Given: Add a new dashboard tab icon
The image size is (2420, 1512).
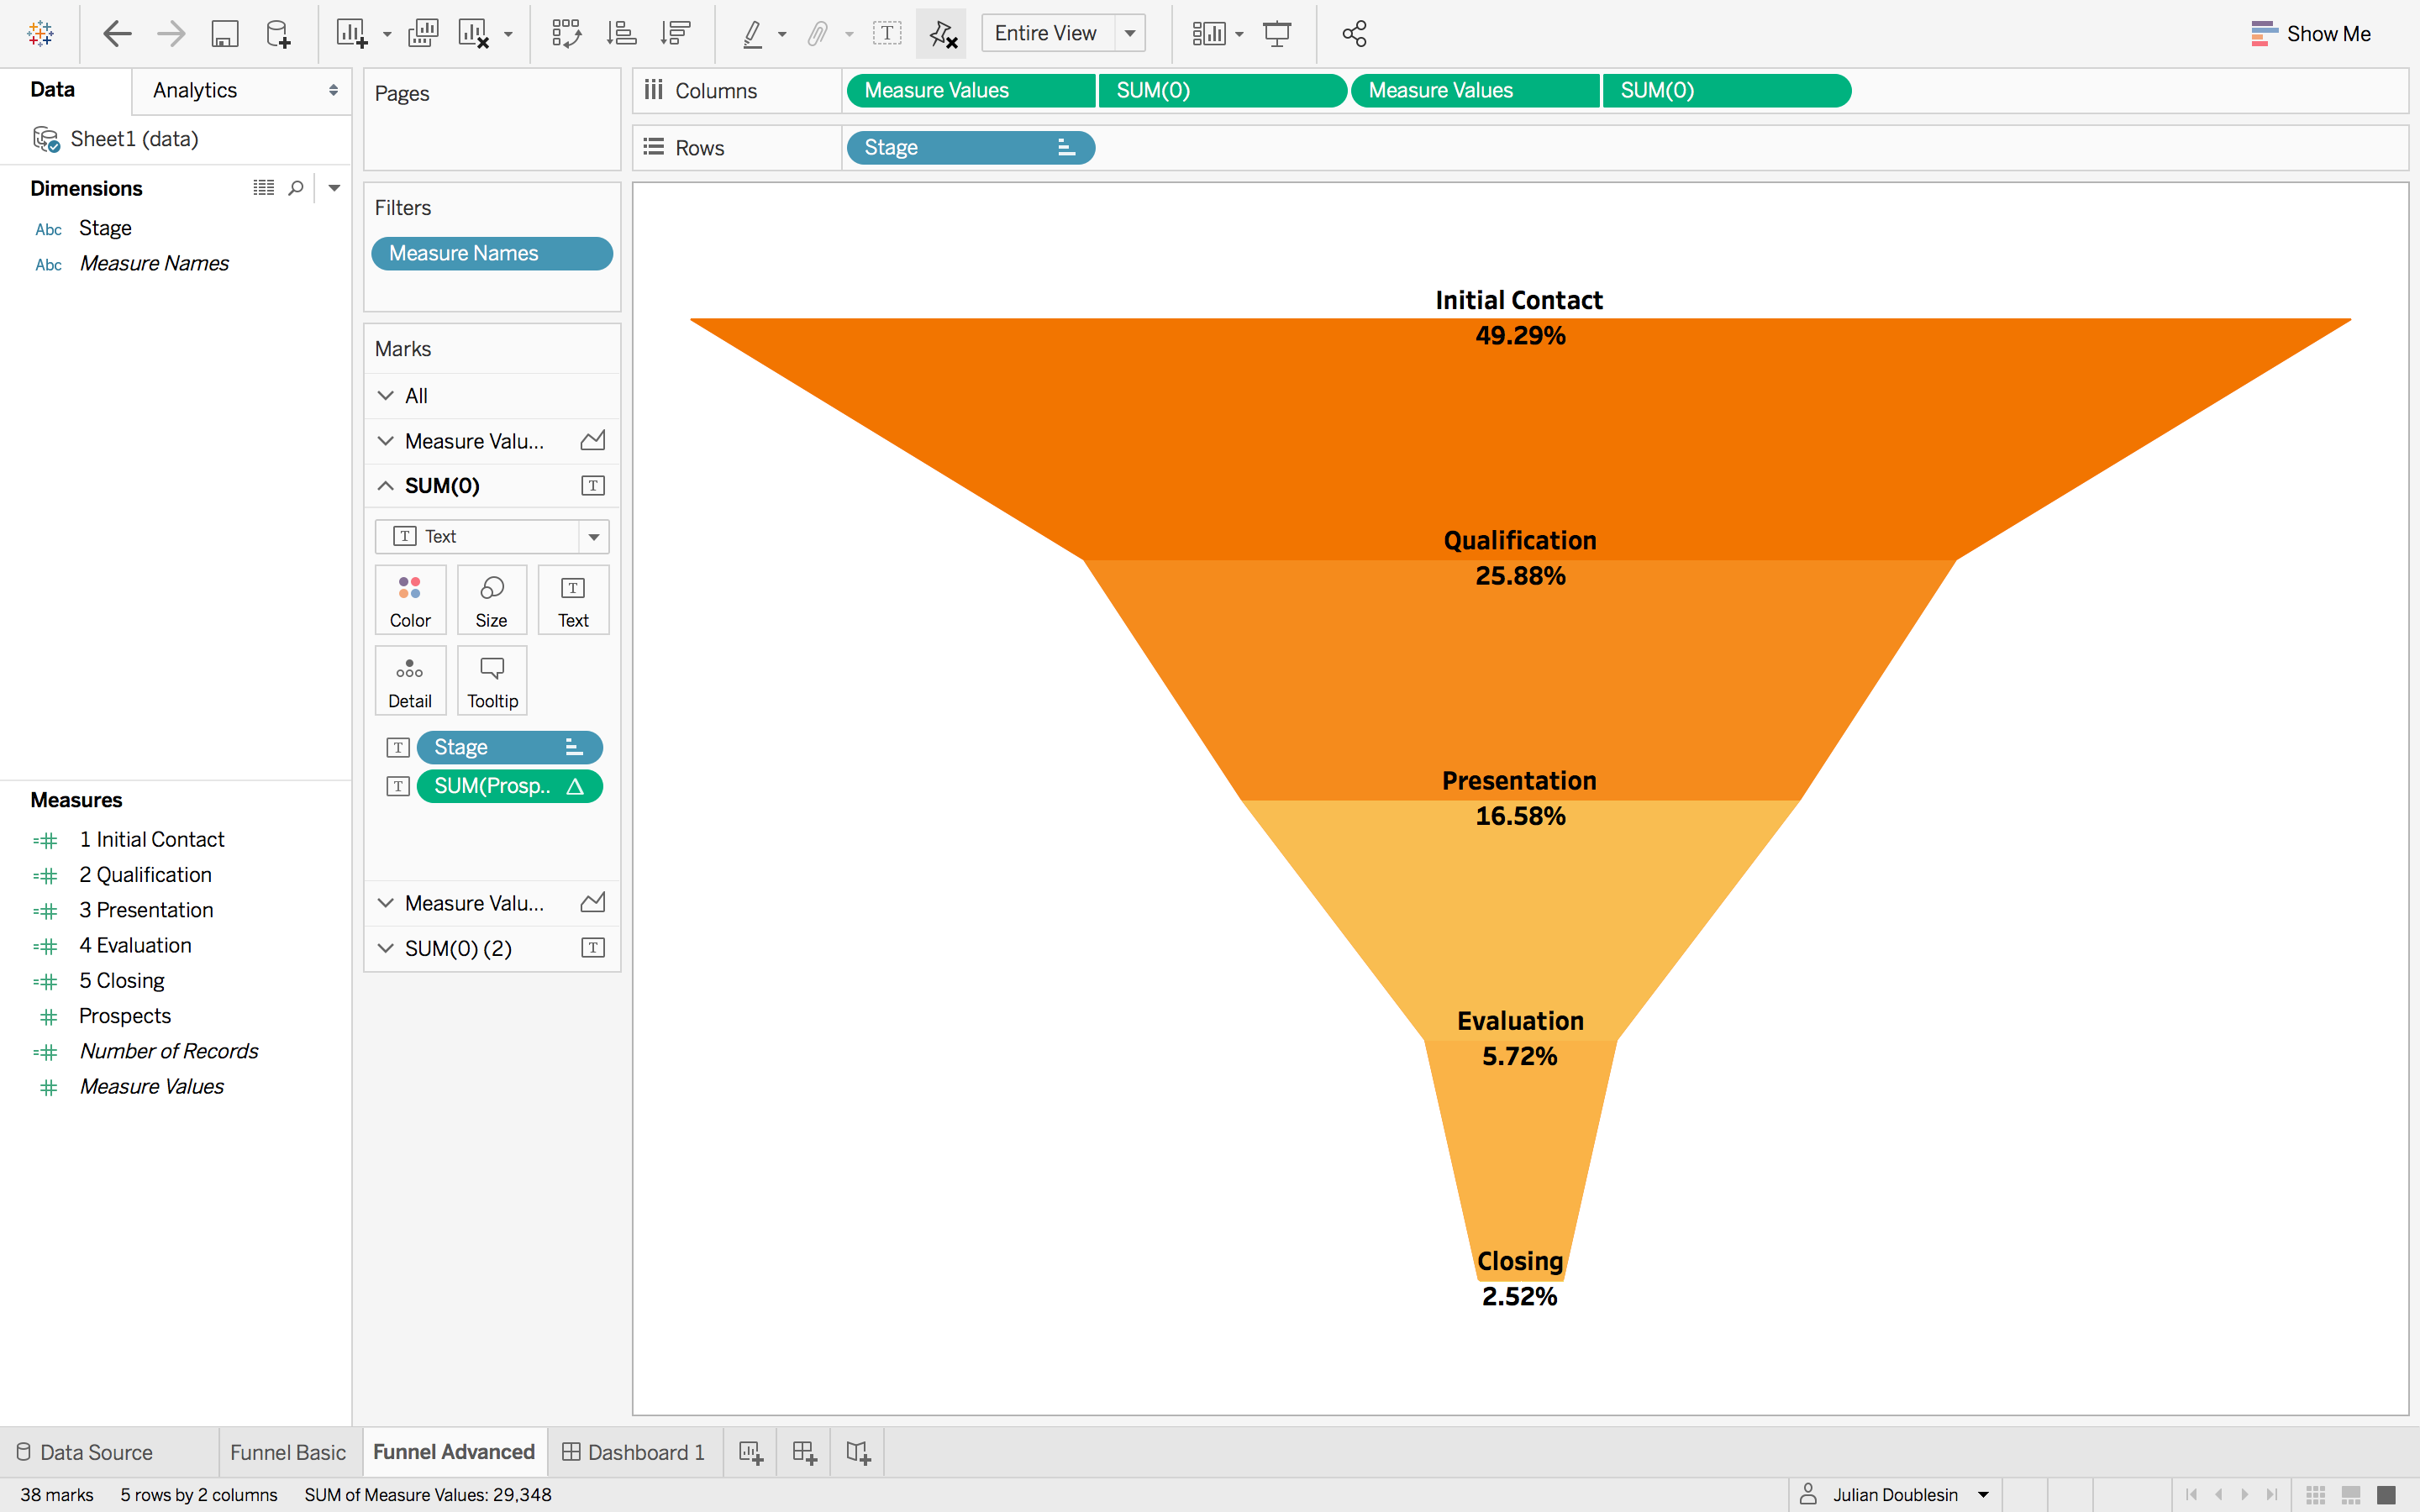Looking at the screenshot, I should (x=804, y=1453).
